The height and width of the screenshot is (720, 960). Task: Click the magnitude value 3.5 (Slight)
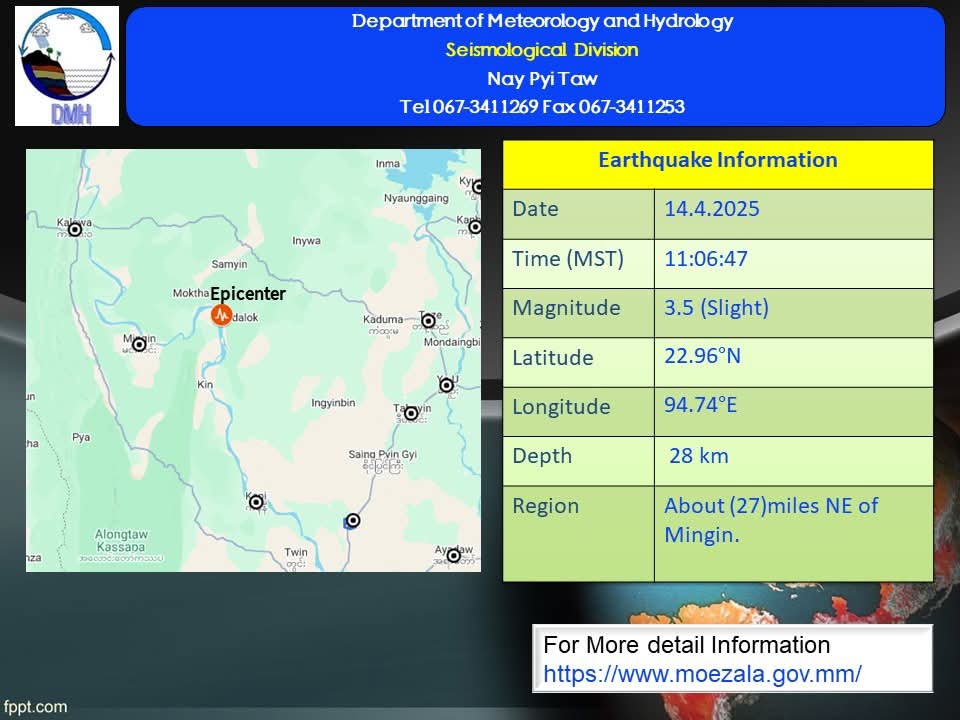pos(716,307)
